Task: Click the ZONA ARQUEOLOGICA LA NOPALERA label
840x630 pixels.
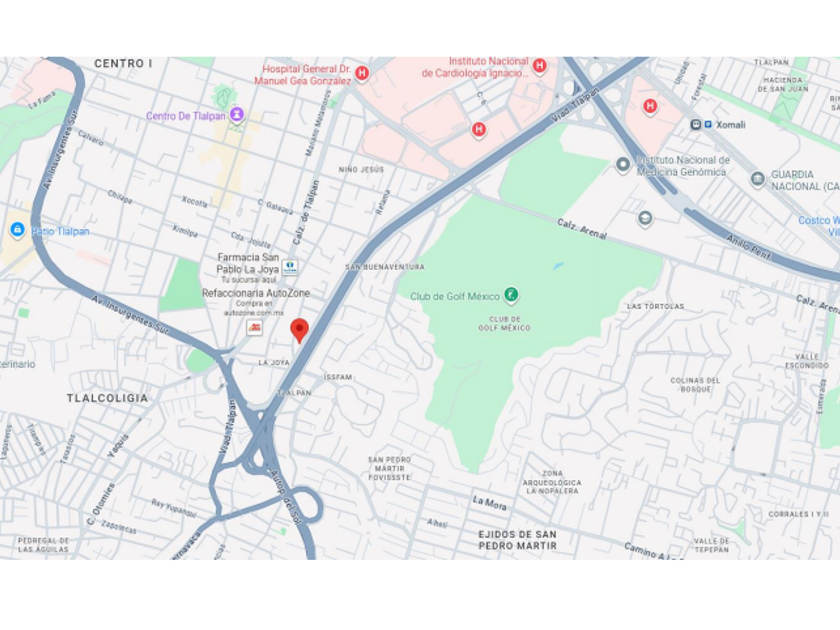Action: coord(552,482)
